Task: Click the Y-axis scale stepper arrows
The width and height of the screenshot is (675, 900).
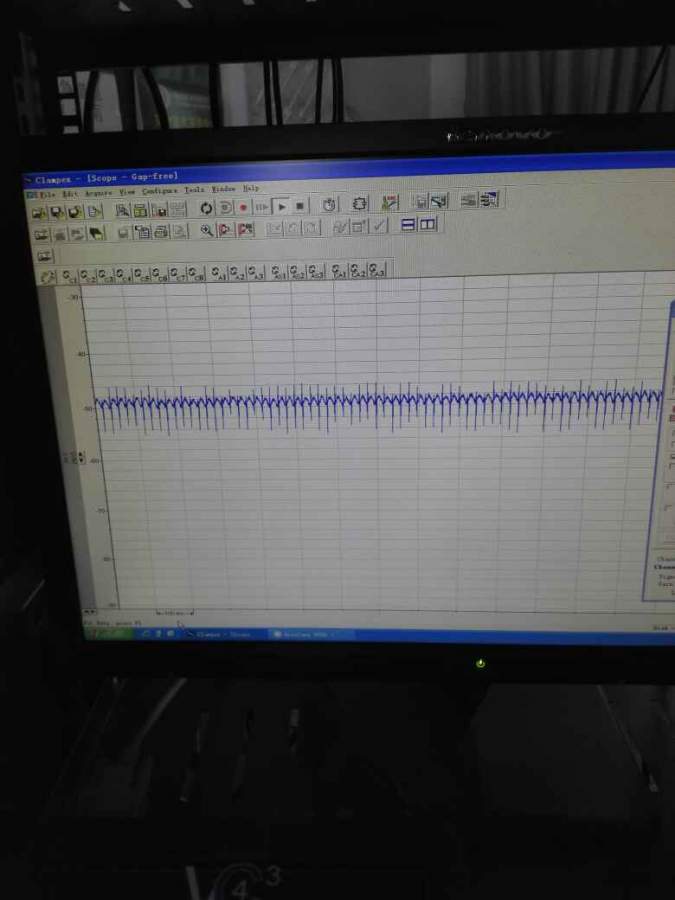Action: 80,457
